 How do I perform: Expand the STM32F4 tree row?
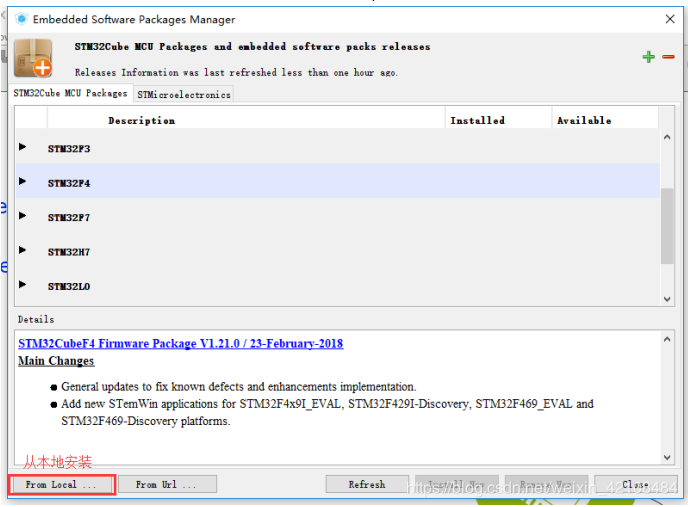pyautogui.click(x=22, y=181)
